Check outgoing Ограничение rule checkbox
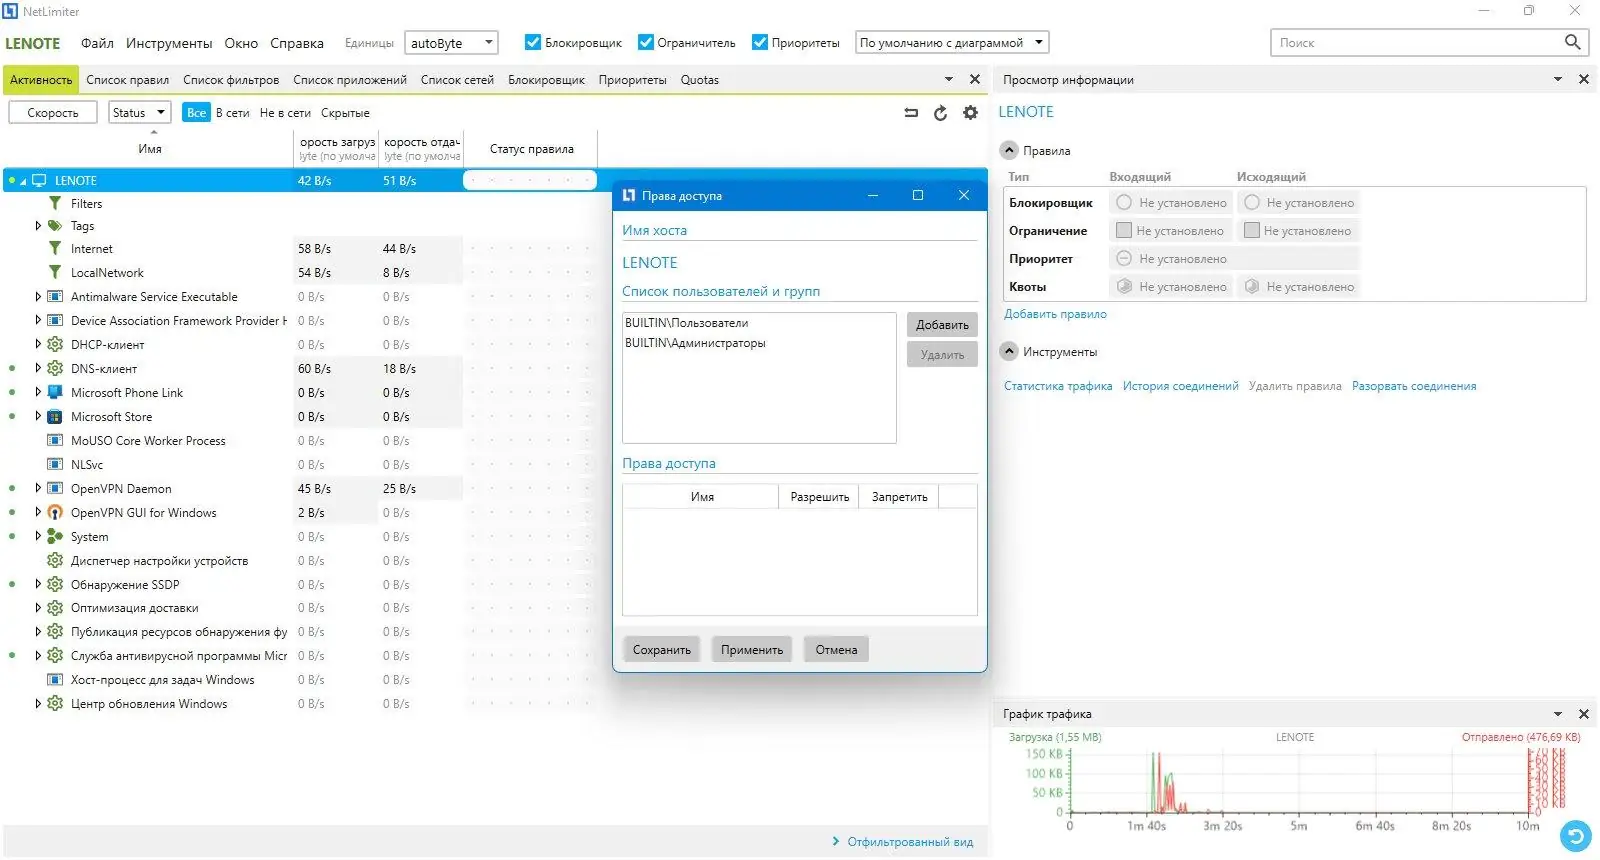This screenshot has width=1600, height=860. [1251, 230]
